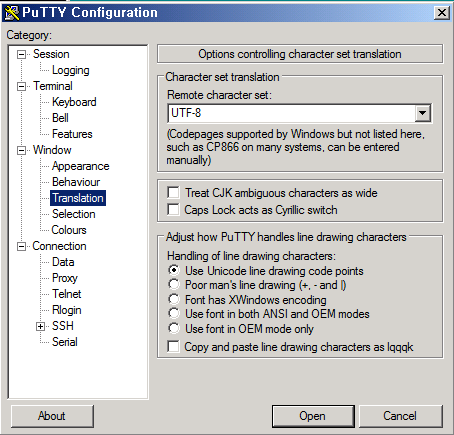The height and width of the screenshot is (435, 454).
Task: Click the Cancel button
Action: (x=400, y=416)
